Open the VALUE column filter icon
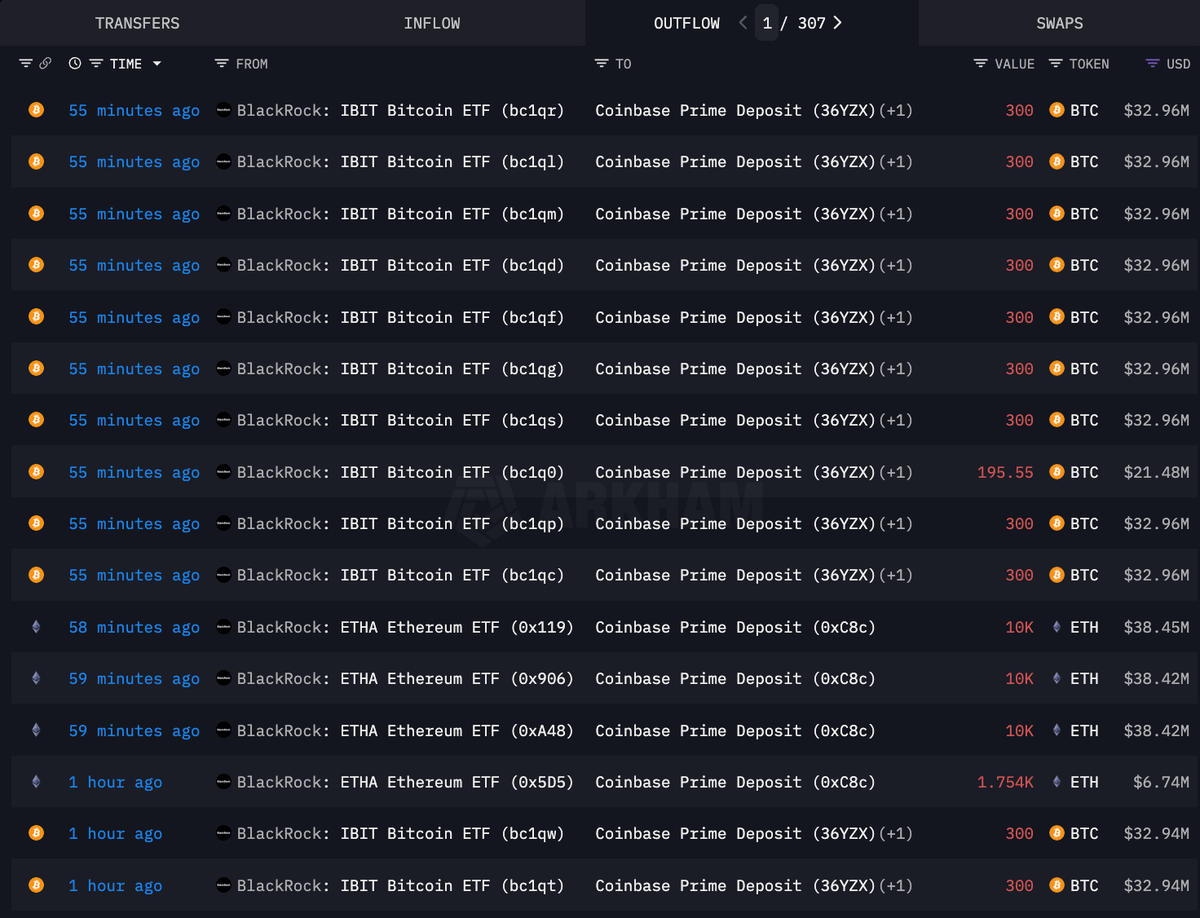Screen dimensions: 1200x918 point(981,63)
